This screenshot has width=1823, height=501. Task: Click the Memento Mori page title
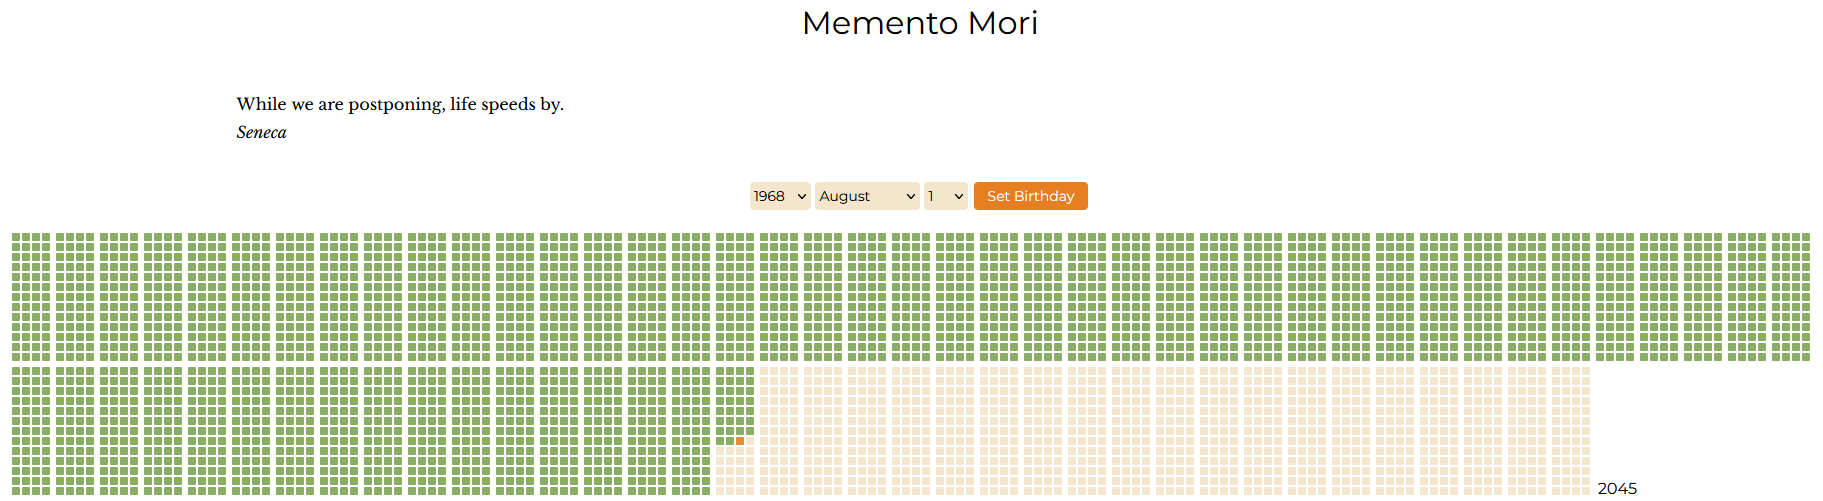pyautogui.click(x=919, y=23)
